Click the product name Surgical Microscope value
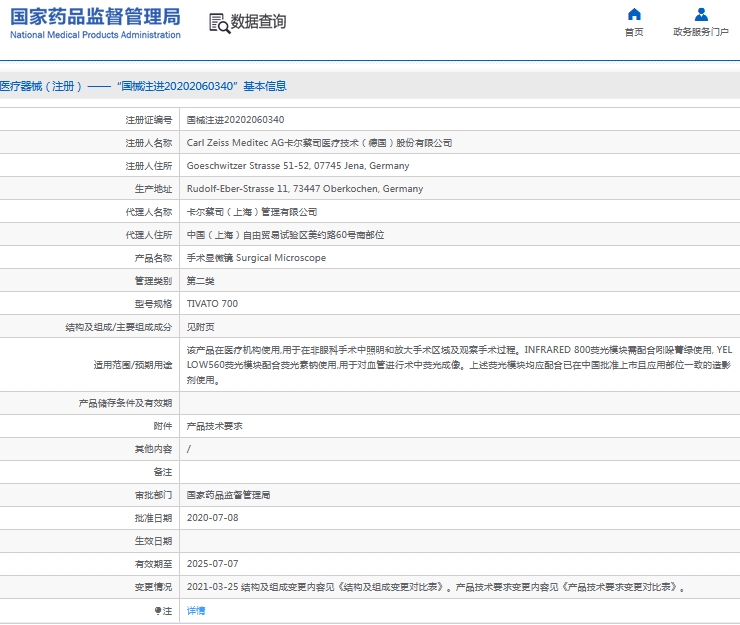740x625 pixels. tap(256, 258)
